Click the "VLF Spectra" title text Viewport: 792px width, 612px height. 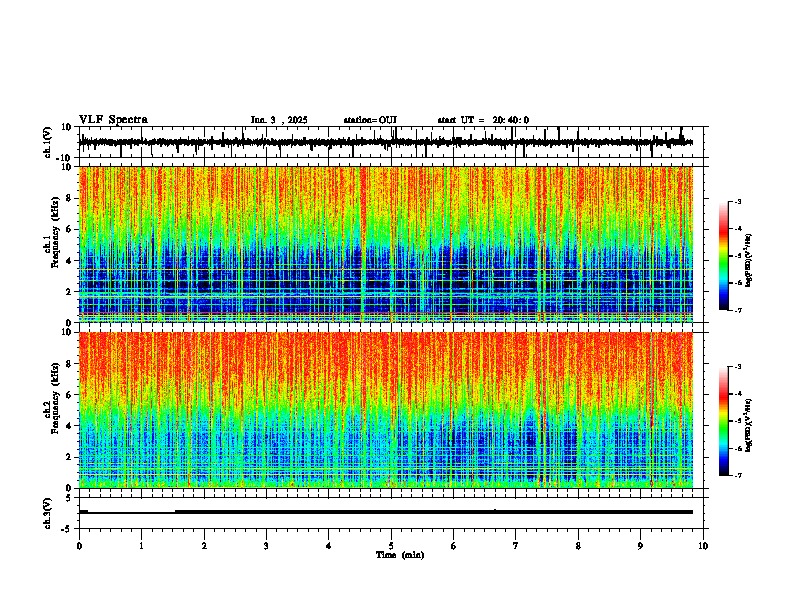(113, 120)
